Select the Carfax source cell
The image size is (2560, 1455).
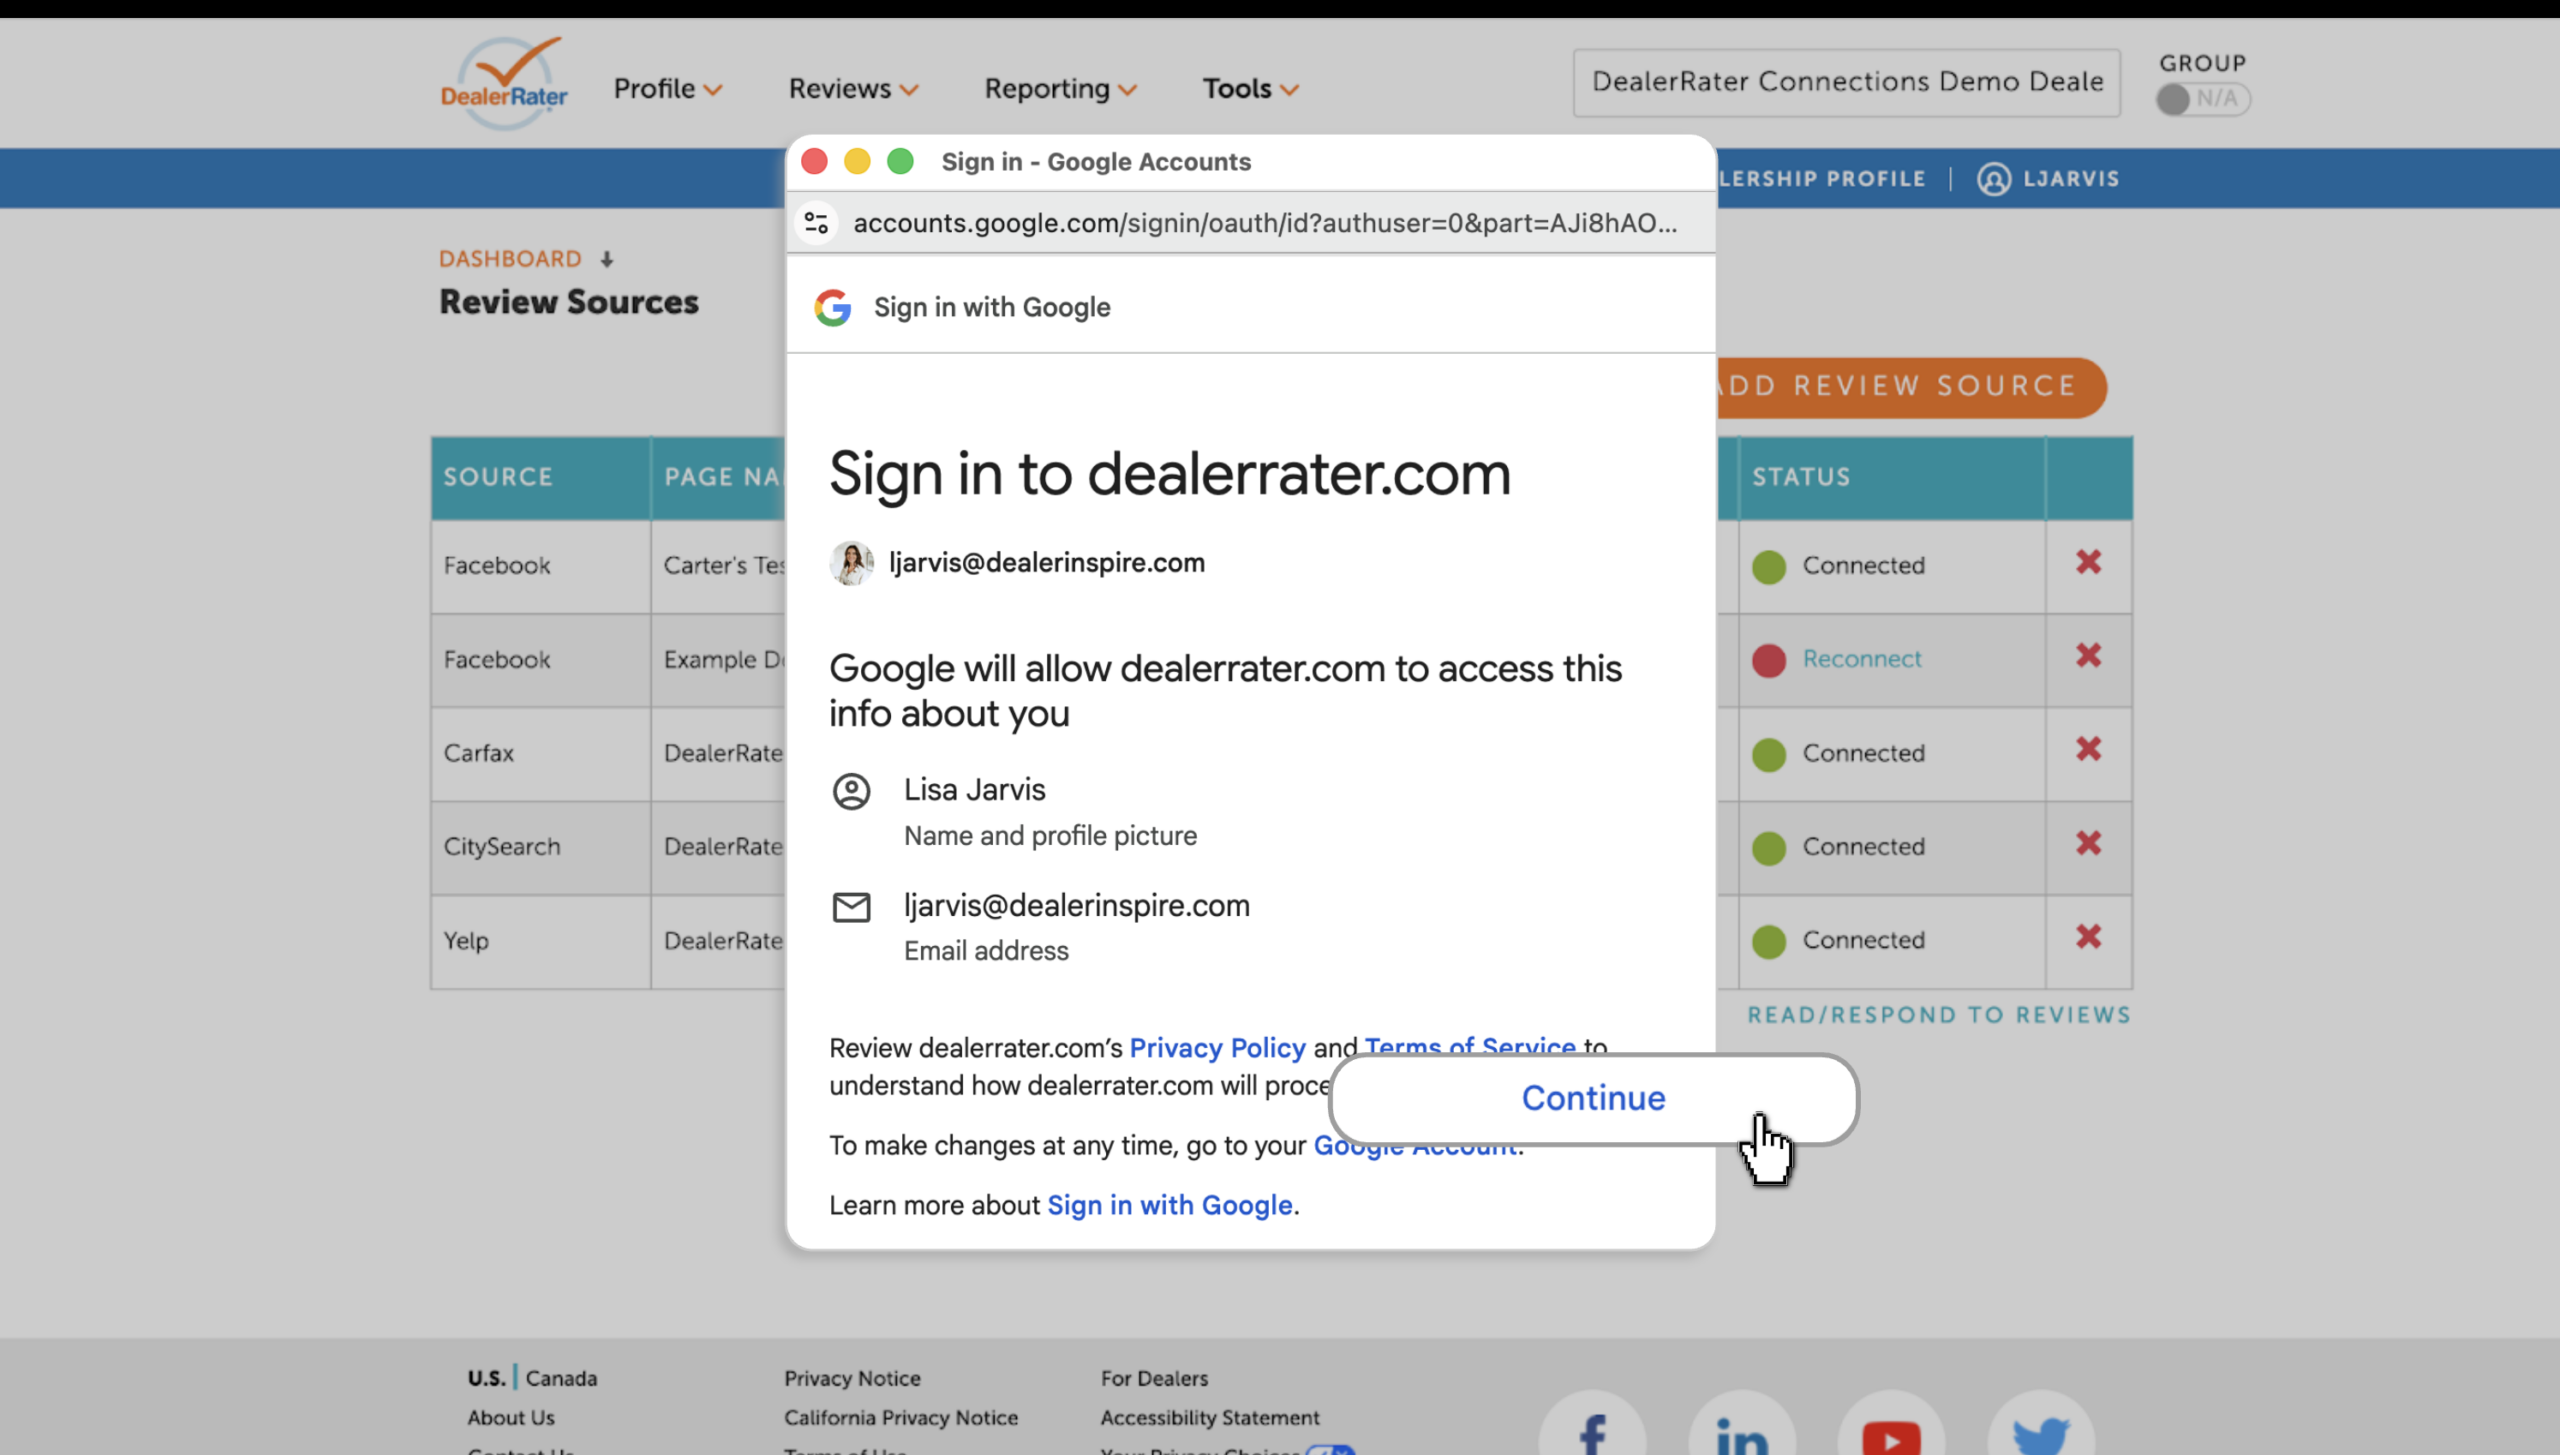[x=541, y=754]
